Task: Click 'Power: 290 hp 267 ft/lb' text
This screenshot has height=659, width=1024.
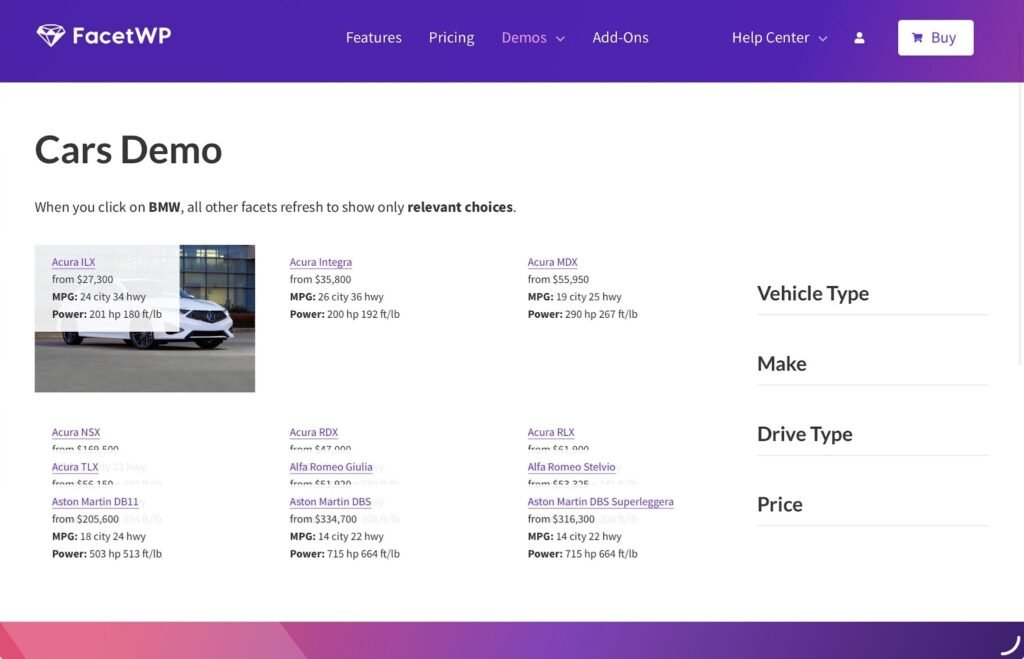Action: pyautogui.click(x=582, y=314)
